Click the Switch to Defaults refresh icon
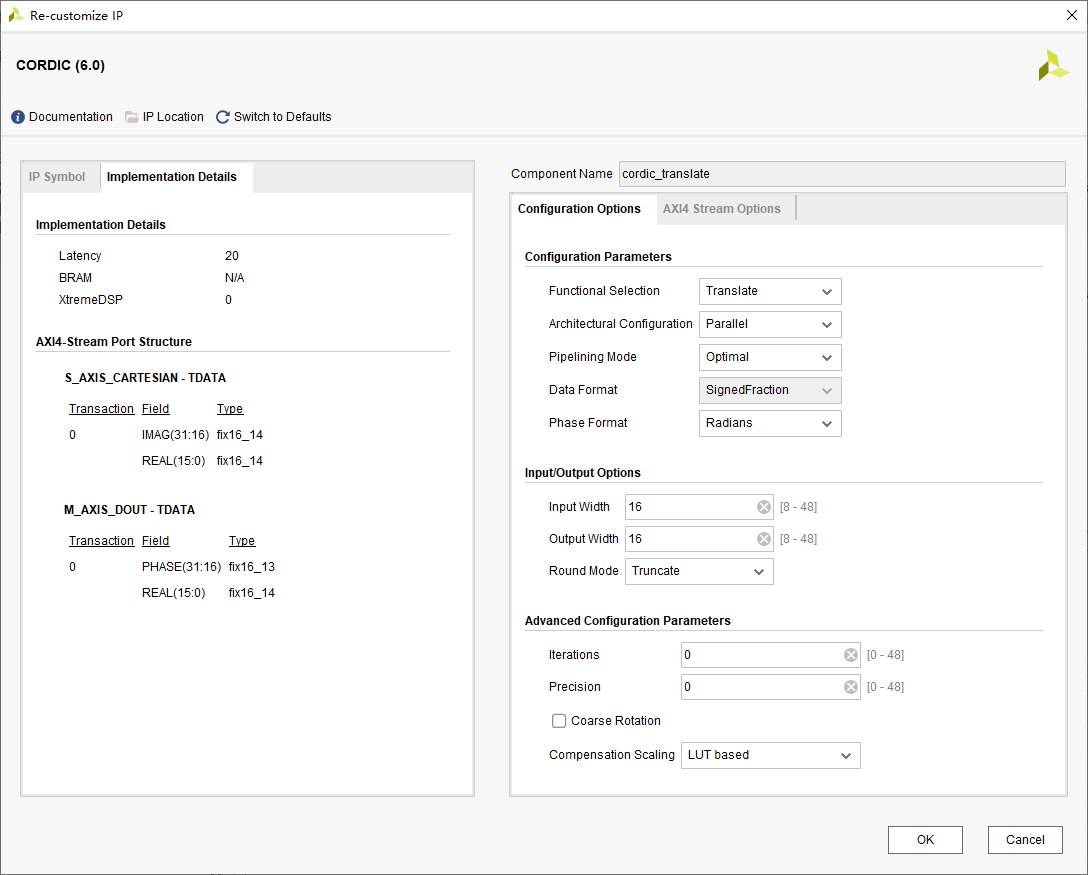 click(222, 116)
